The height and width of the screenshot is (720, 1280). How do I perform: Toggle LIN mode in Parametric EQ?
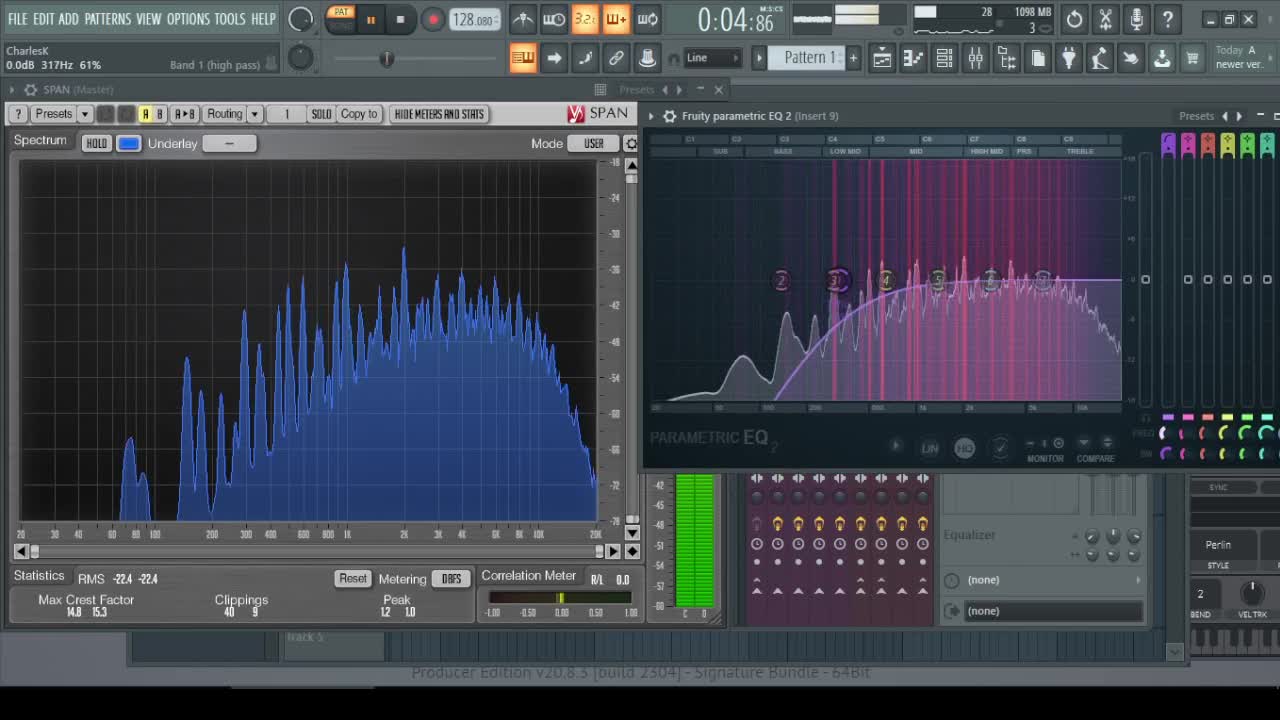coord(930,448)
